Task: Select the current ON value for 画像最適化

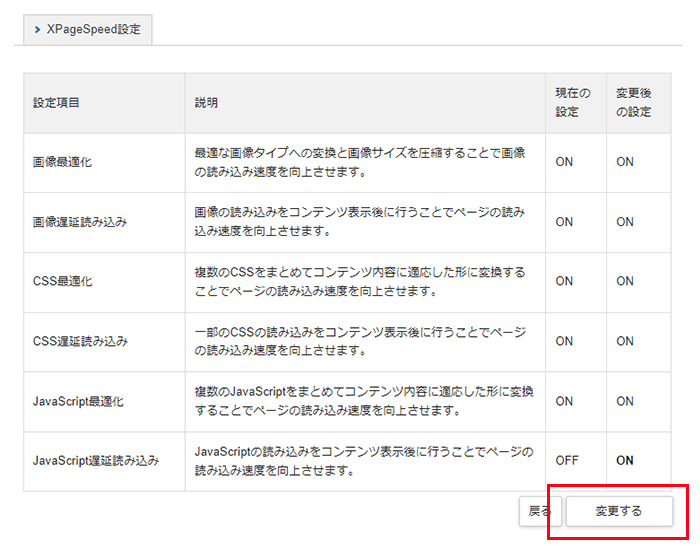Action: click(x=564, y=162)
